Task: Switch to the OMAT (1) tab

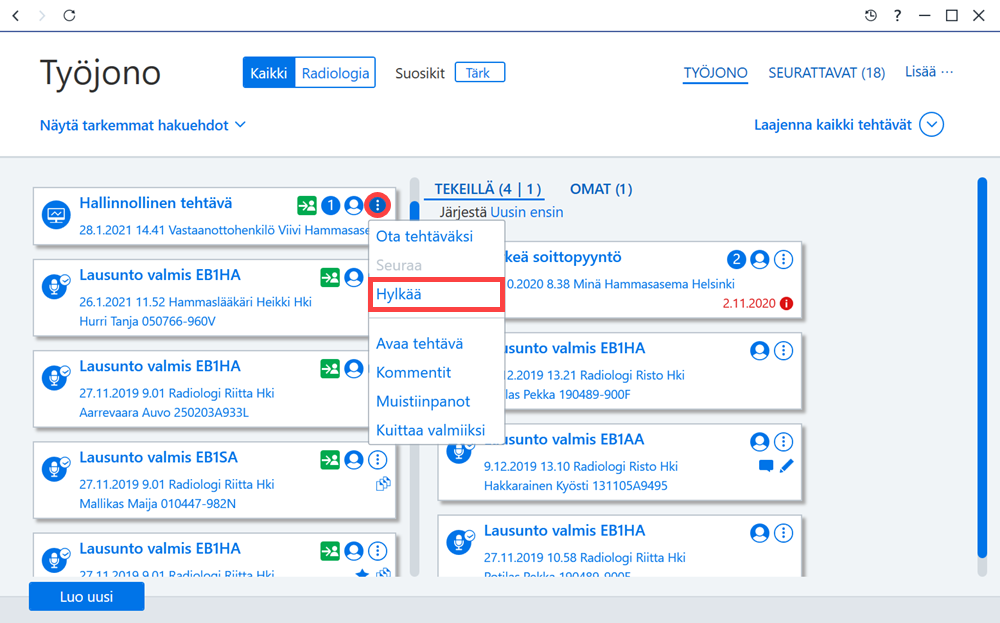Action: 601,189
